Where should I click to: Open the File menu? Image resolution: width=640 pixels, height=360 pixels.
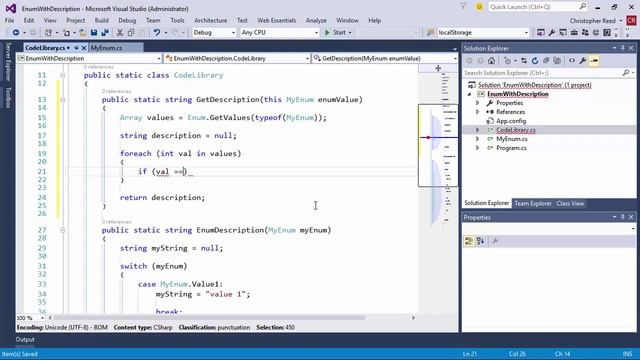pyautogui.click(x=9, y=20)
